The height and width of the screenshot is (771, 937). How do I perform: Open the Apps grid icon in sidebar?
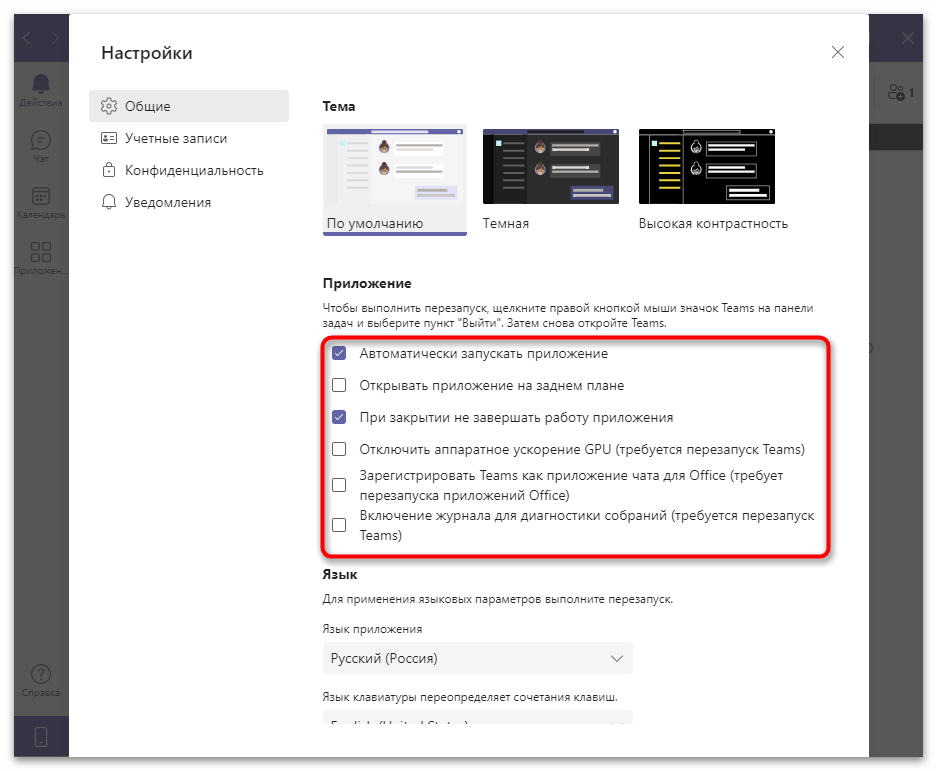[x=41, y=252]
